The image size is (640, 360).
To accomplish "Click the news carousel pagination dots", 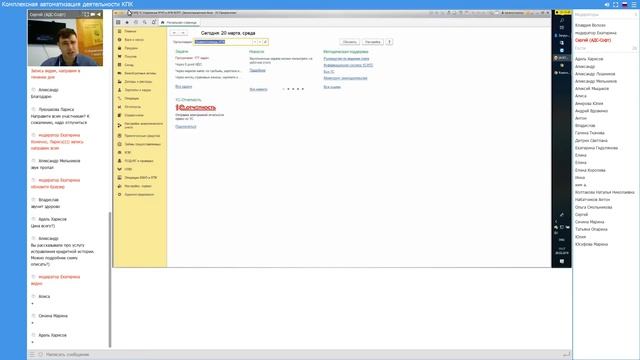I will pos(293,89).
